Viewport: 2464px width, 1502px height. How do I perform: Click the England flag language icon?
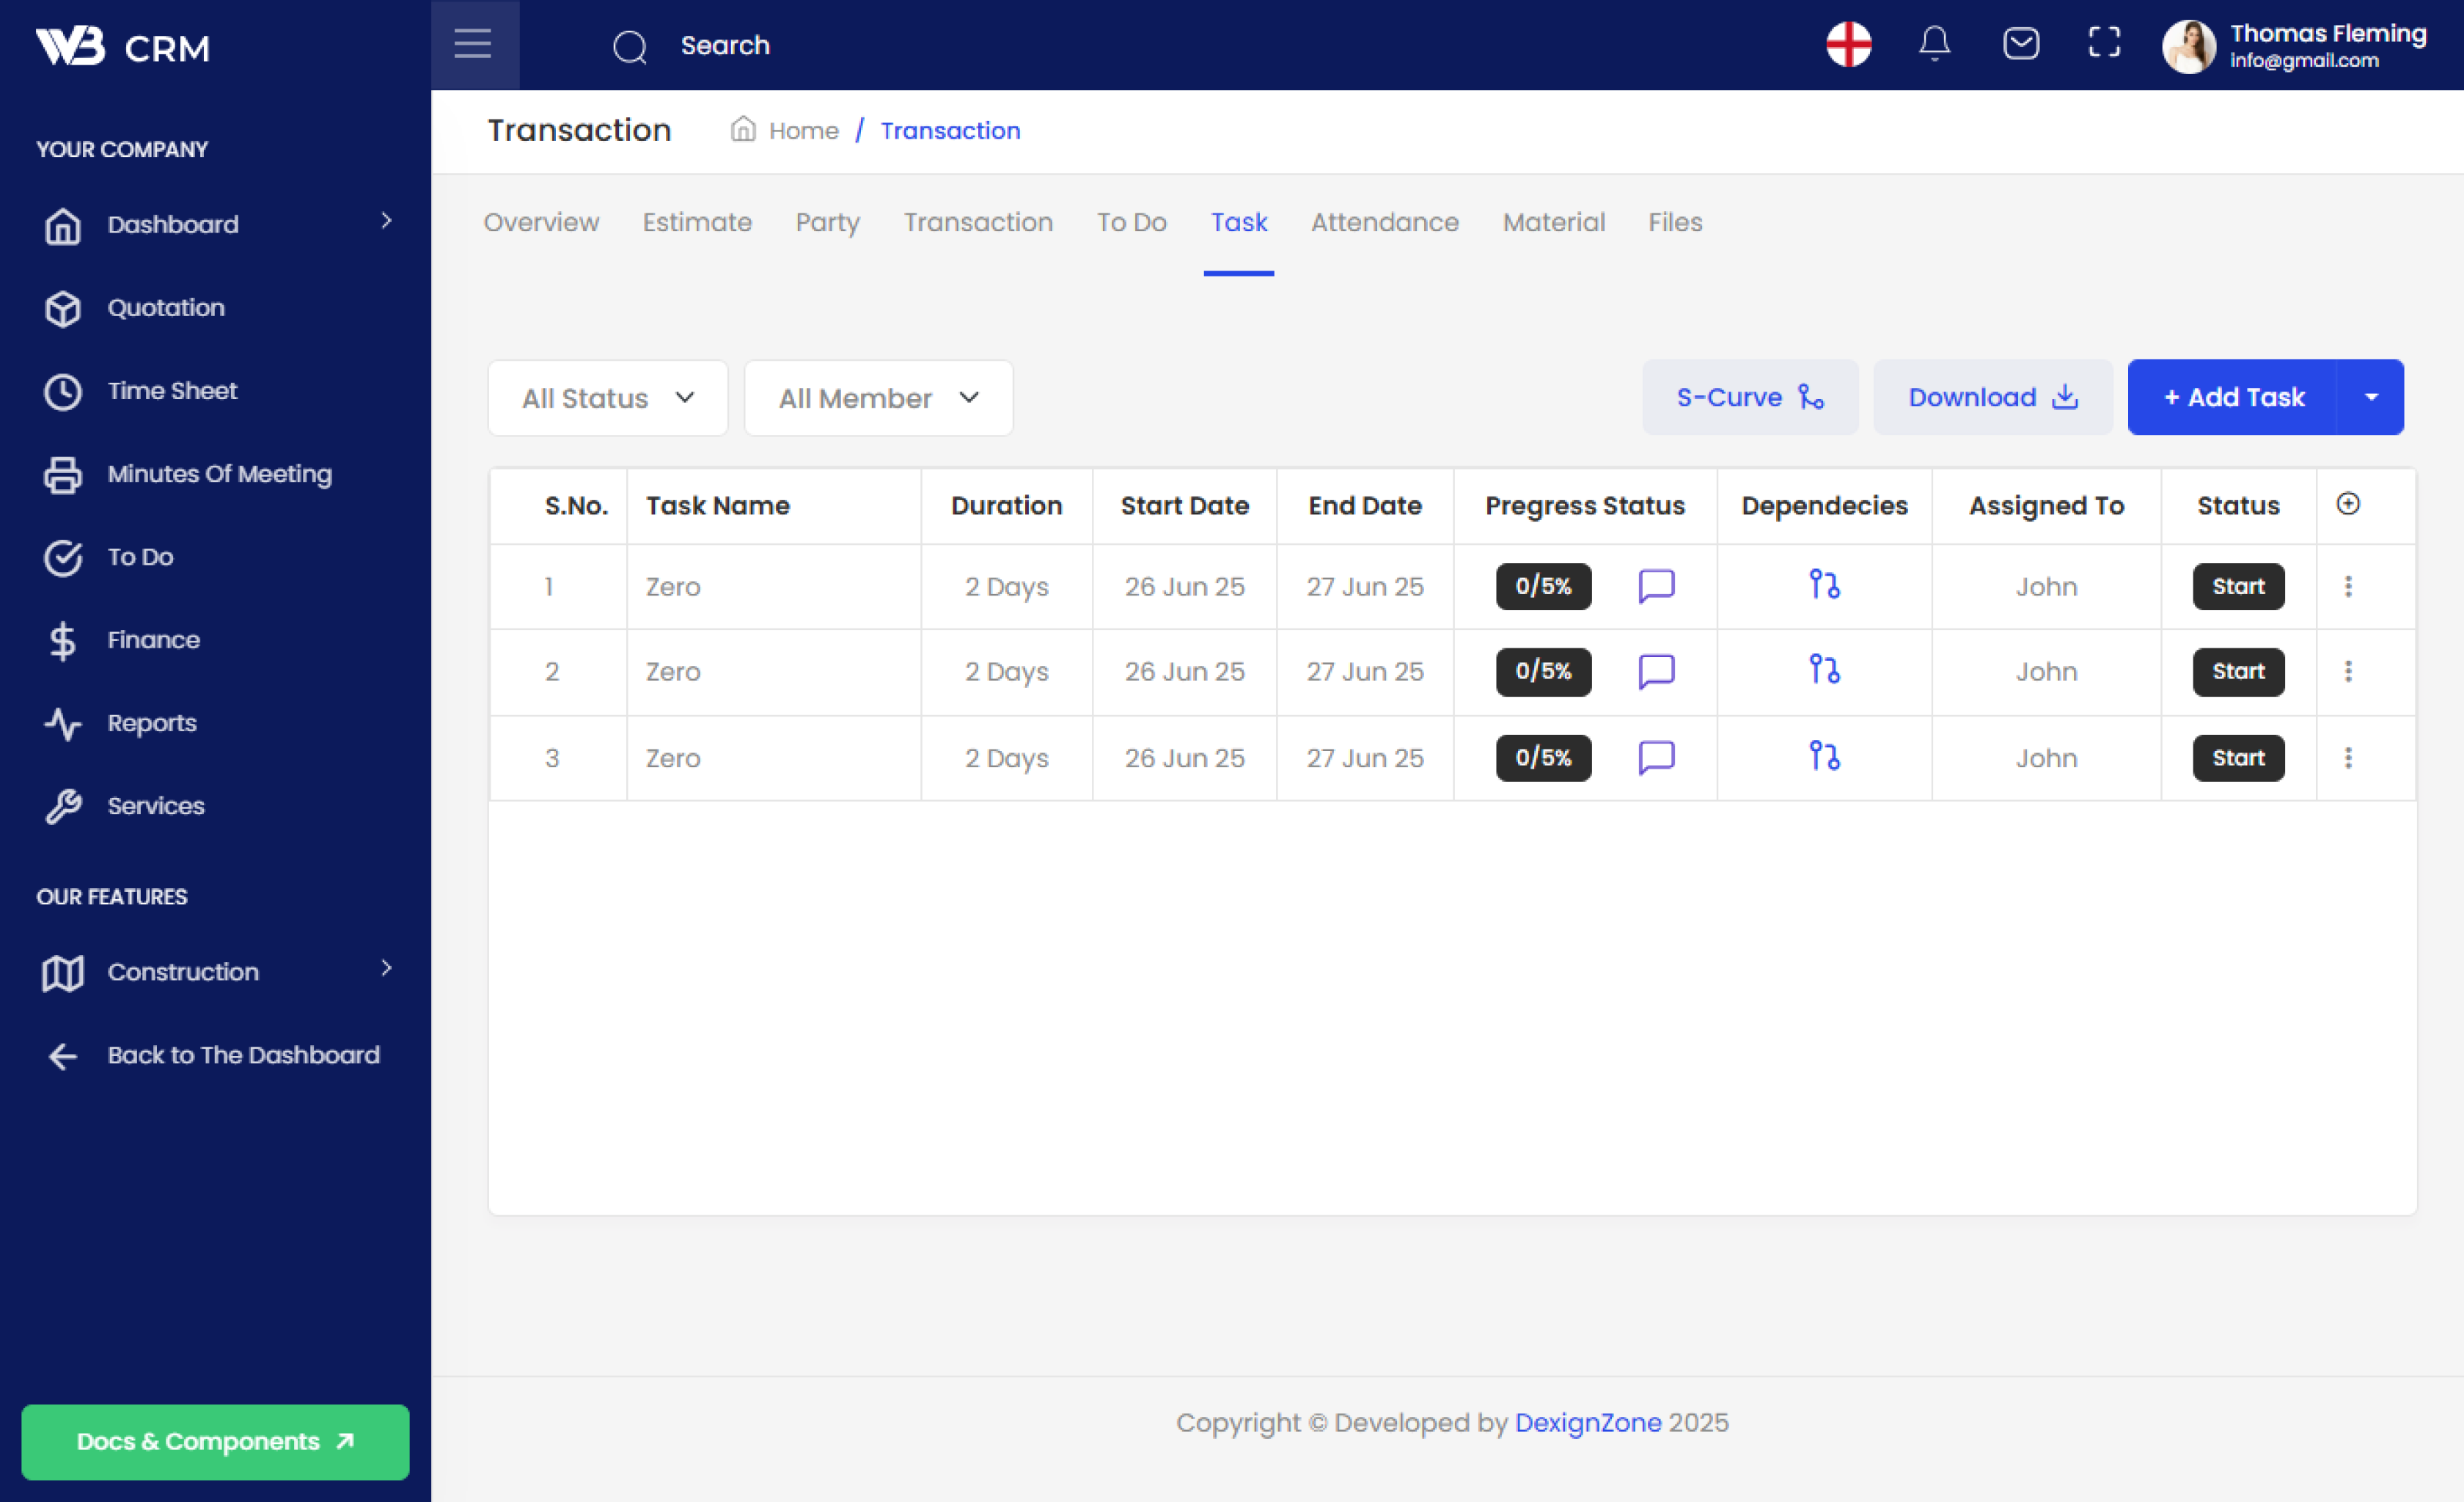point(1848,44)
